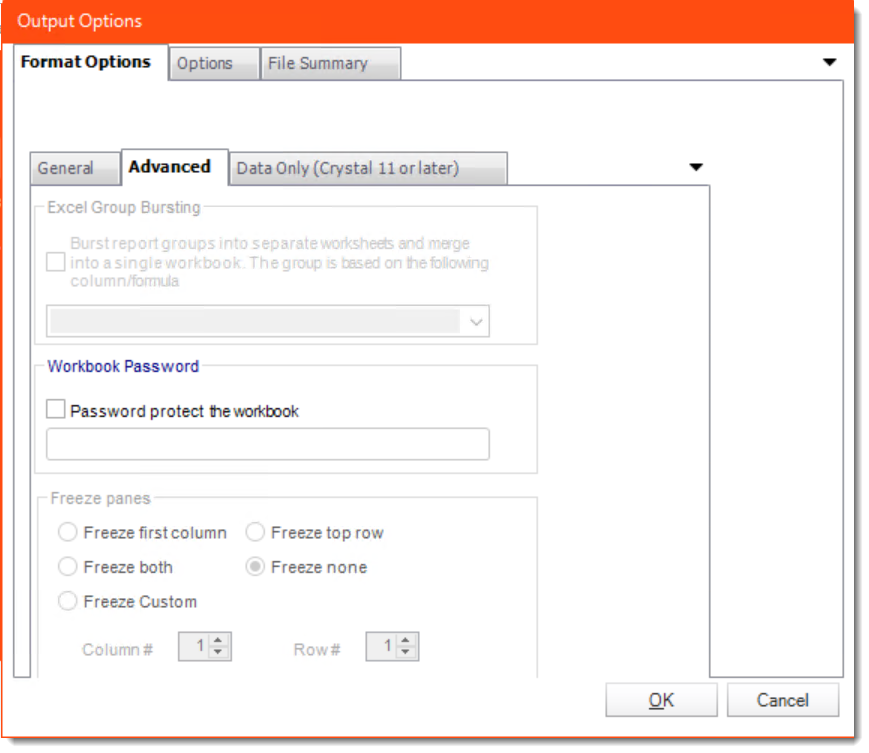Select "Freeze first column" option
Viewport: 869px width, 753px height.
tap(67, 533)
